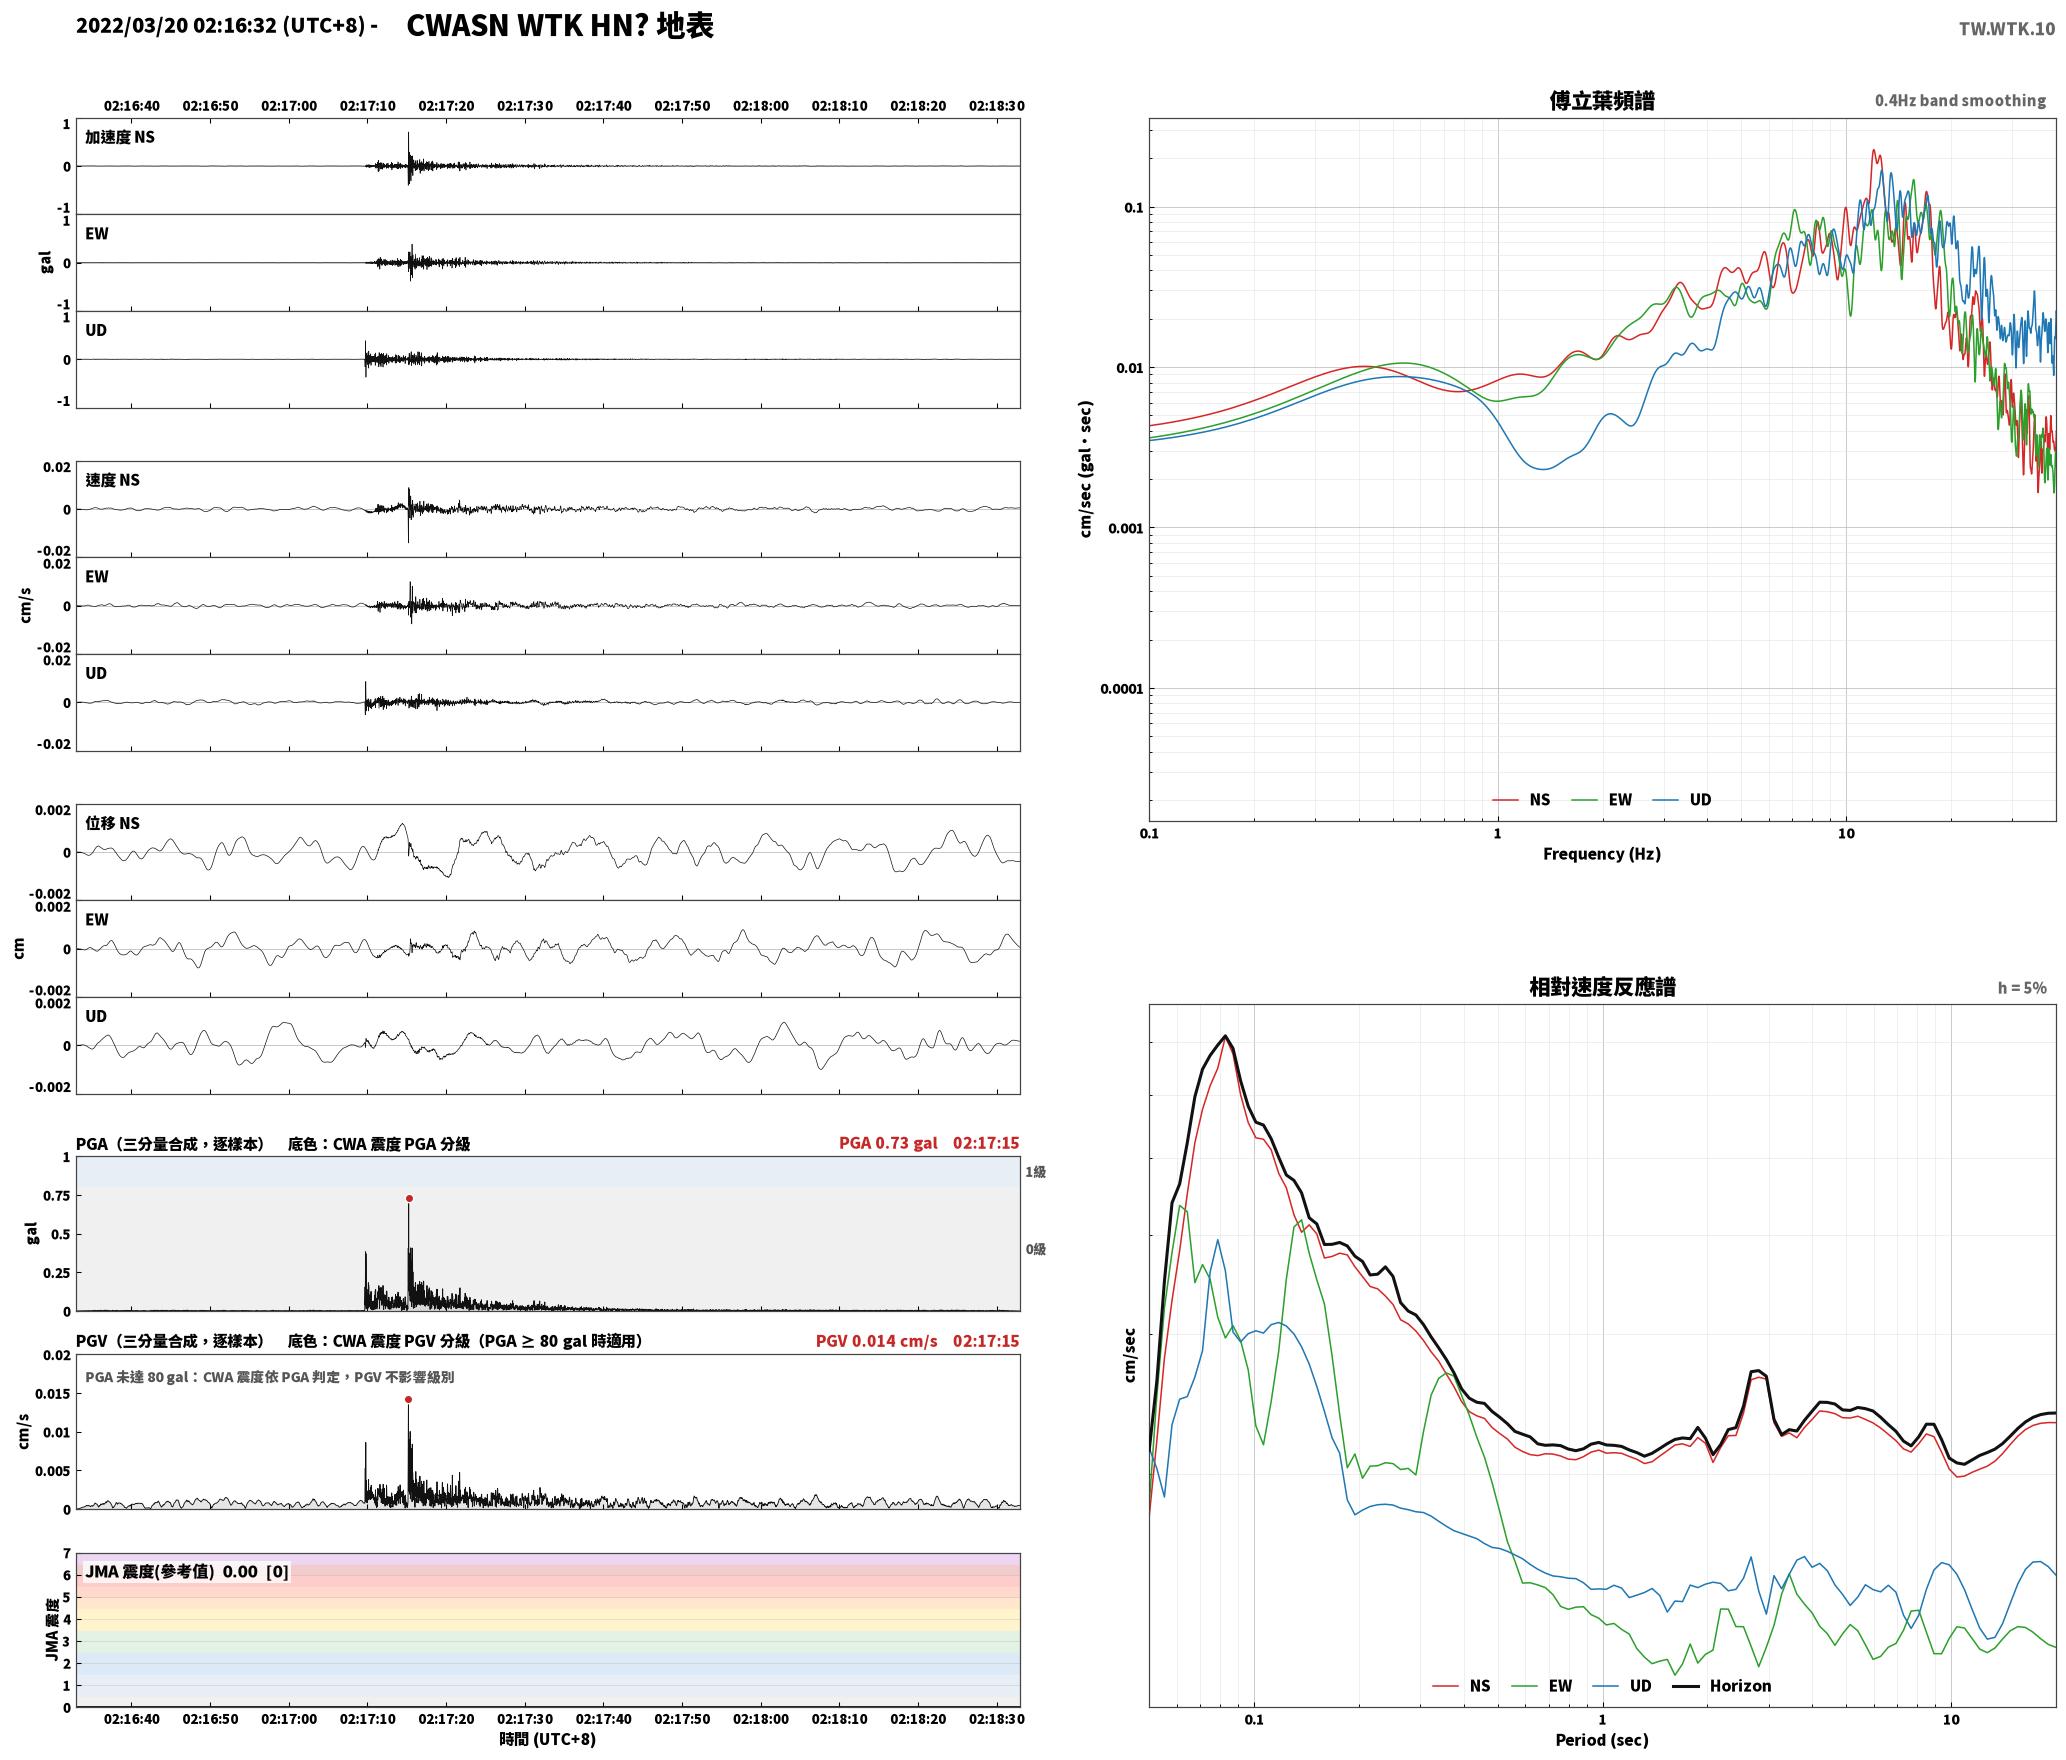Click the PGV 0.014 cm/s readout text

click(877, 1341)
